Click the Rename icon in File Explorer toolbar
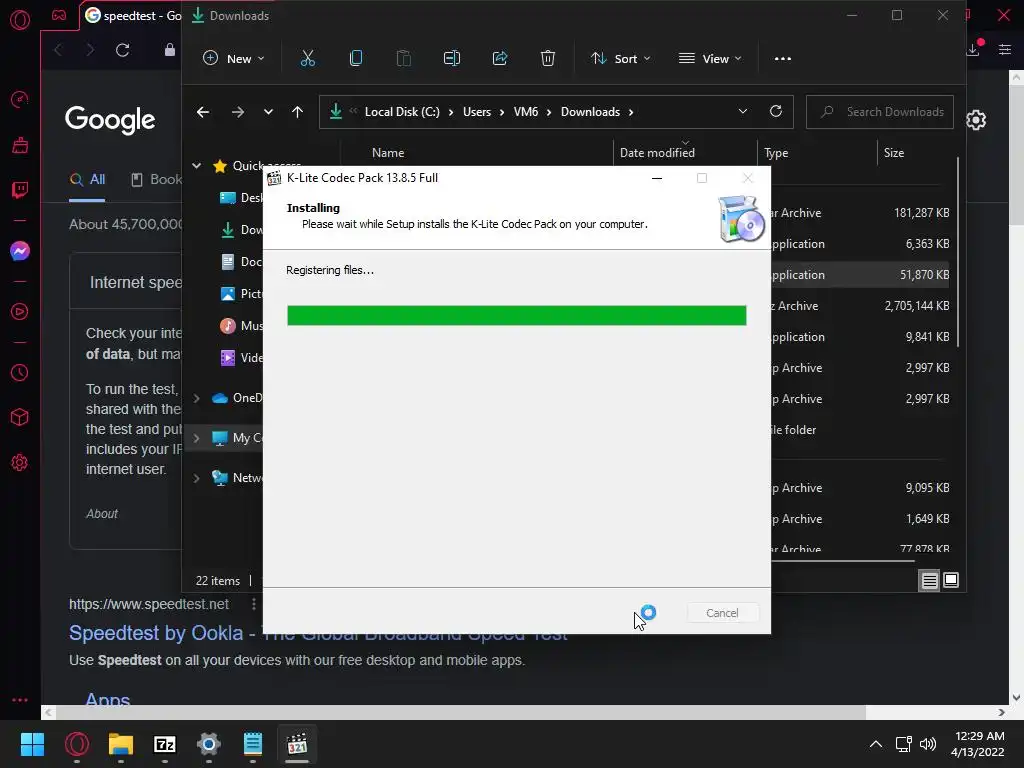The height and width of the screenshot is (768, 1024). click(x=452, y=59)
